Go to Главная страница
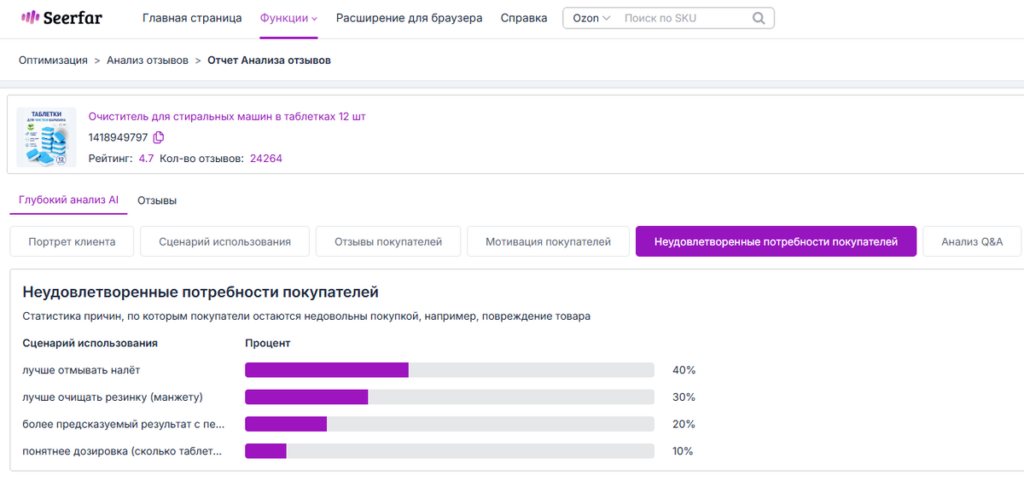Screen dimensions: 1024x481 point(192,18)
